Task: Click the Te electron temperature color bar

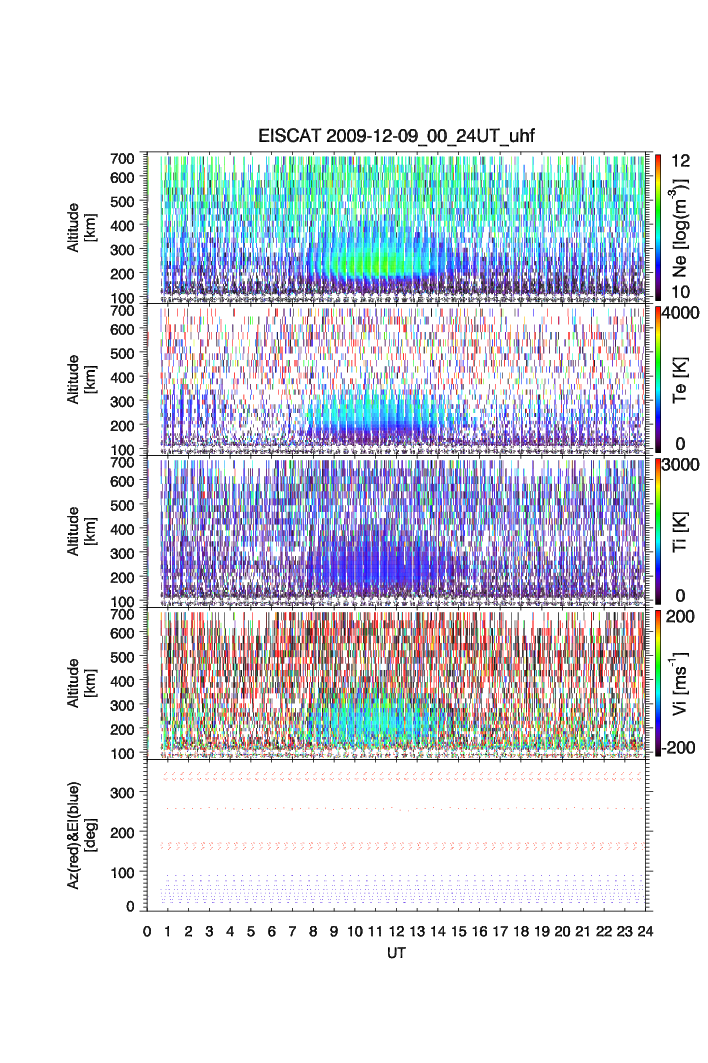Action: (x=657, y=378)
